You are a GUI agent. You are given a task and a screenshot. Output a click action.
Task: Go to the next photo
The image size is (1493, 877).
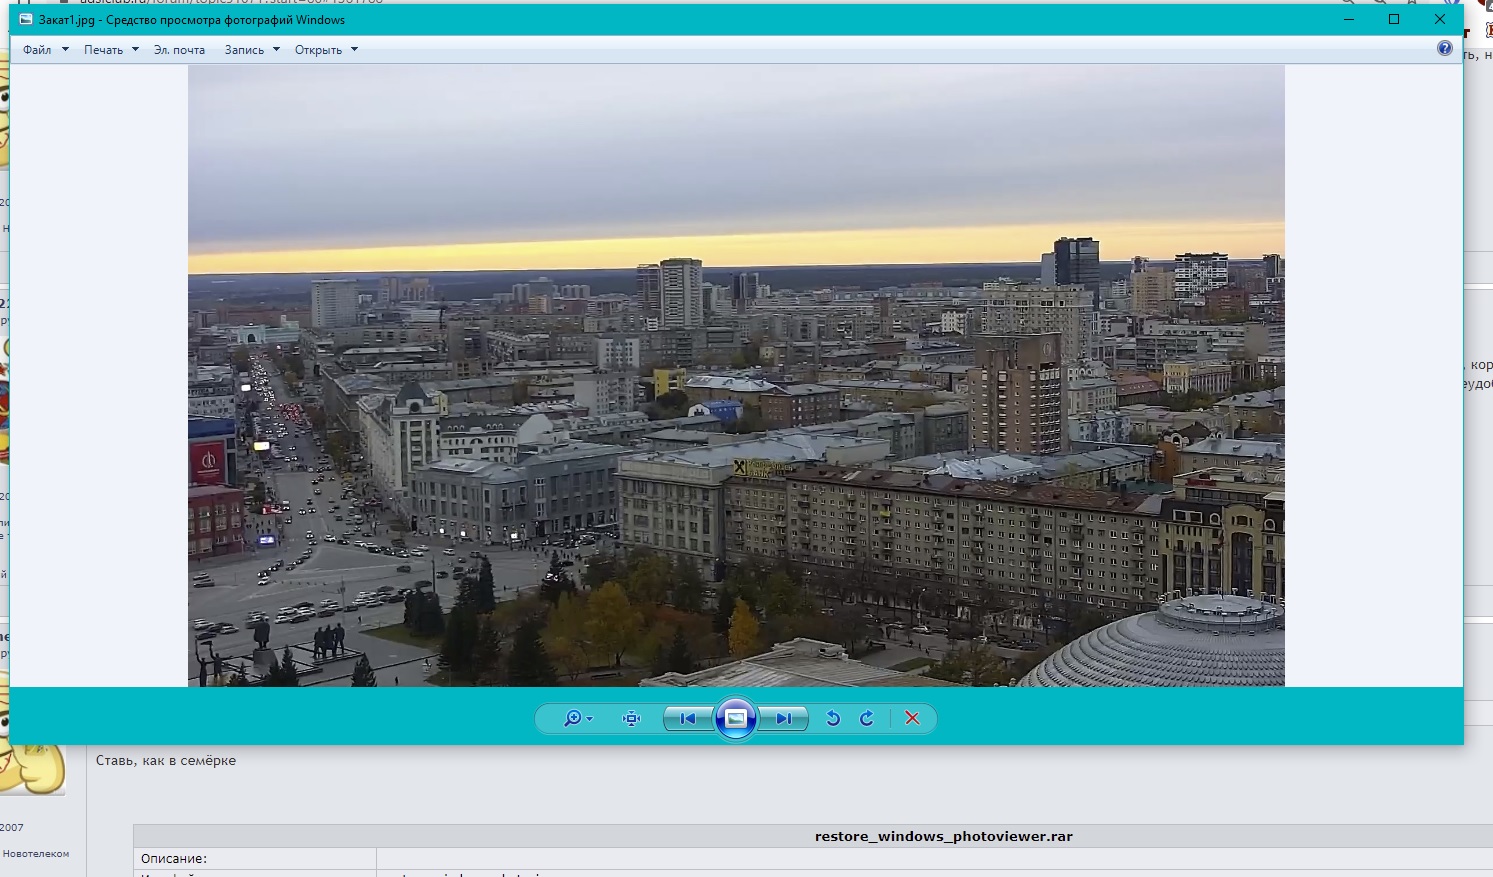coord(783,718)
